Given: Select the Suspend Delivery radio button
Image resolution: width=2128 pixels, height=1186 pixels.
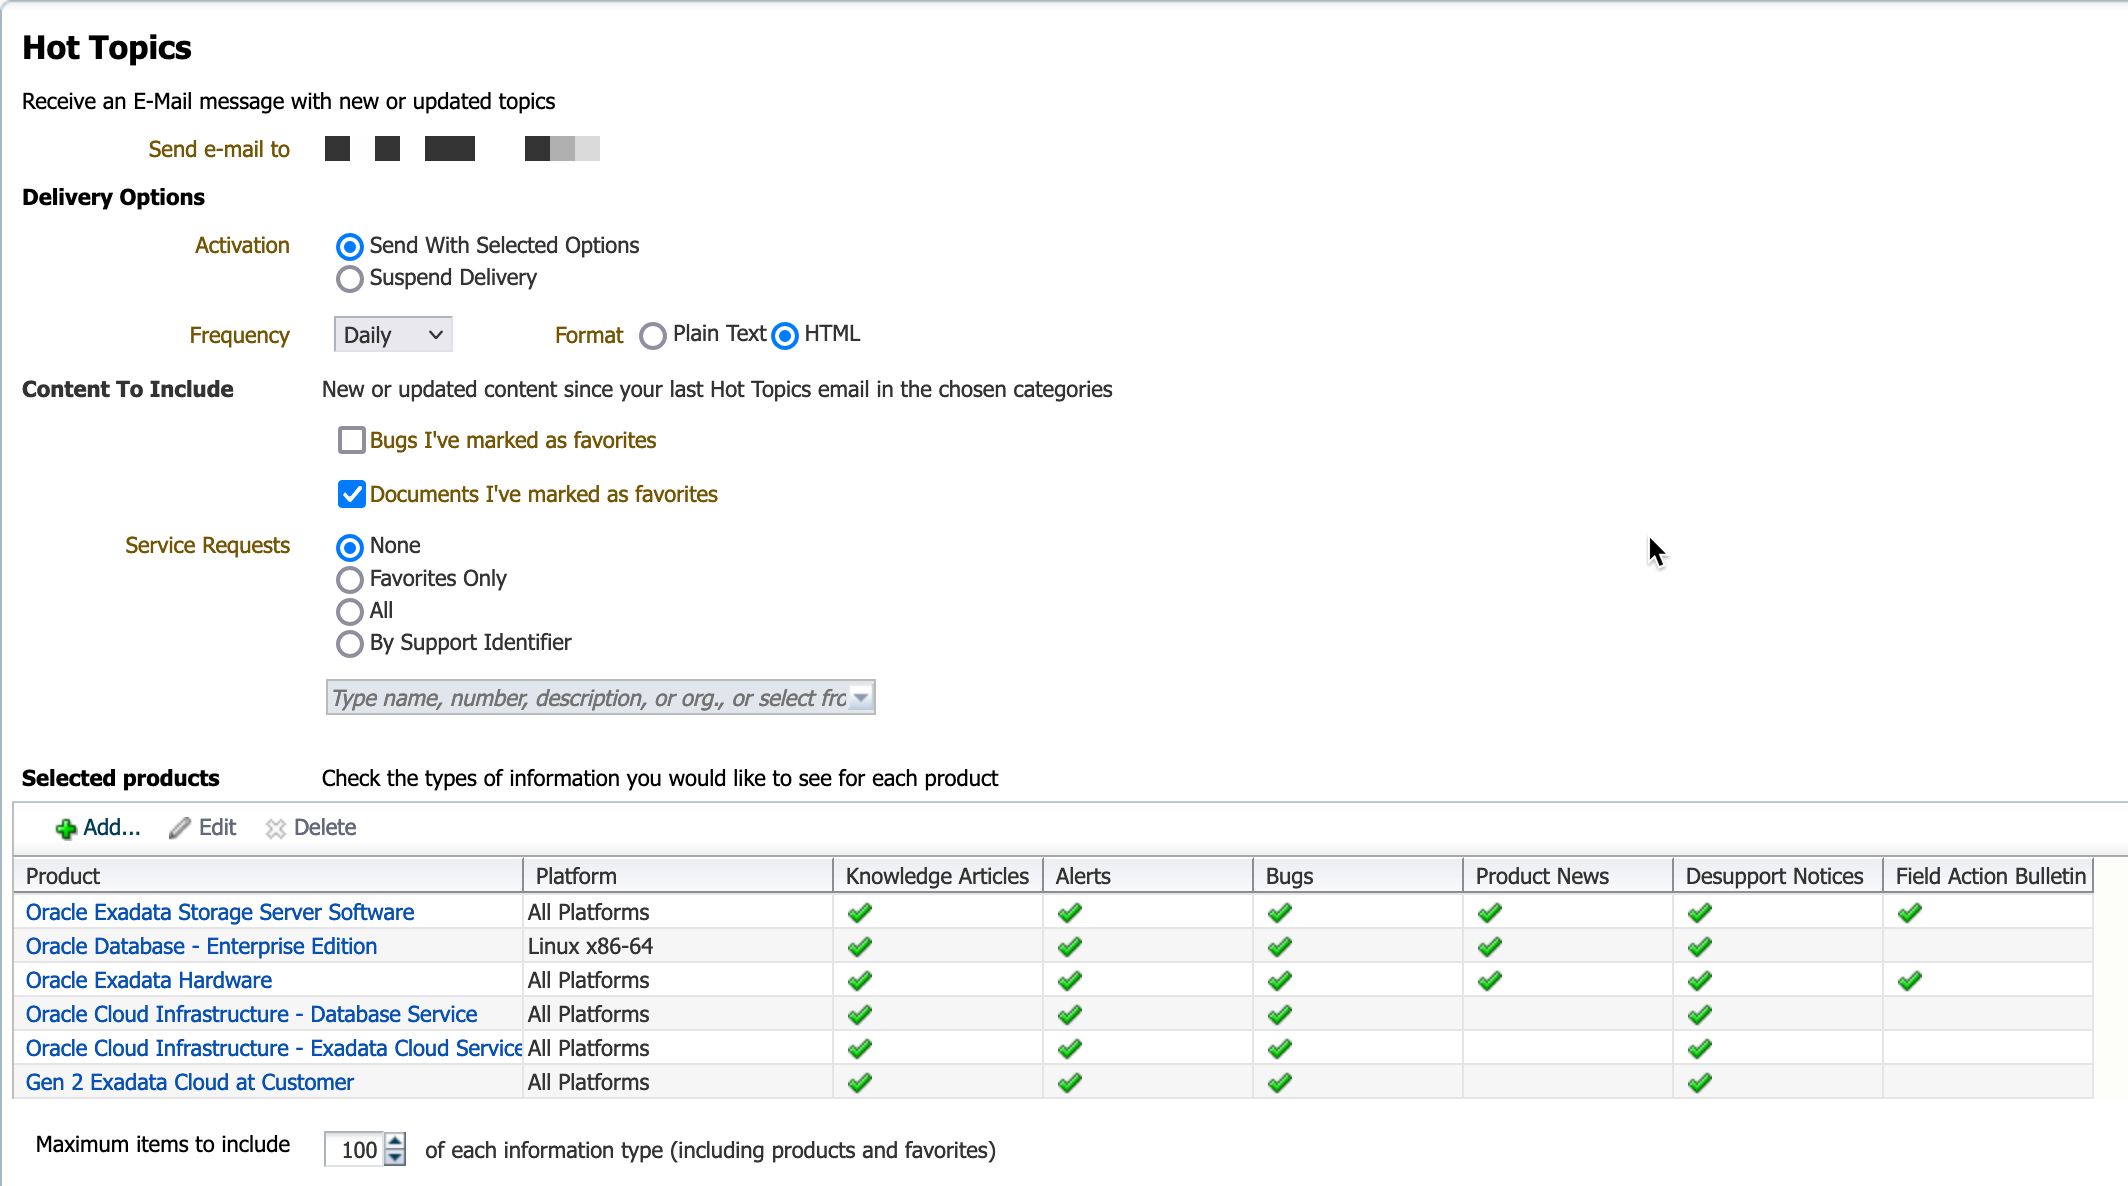Looking at the screenshot, I should 349,279.
